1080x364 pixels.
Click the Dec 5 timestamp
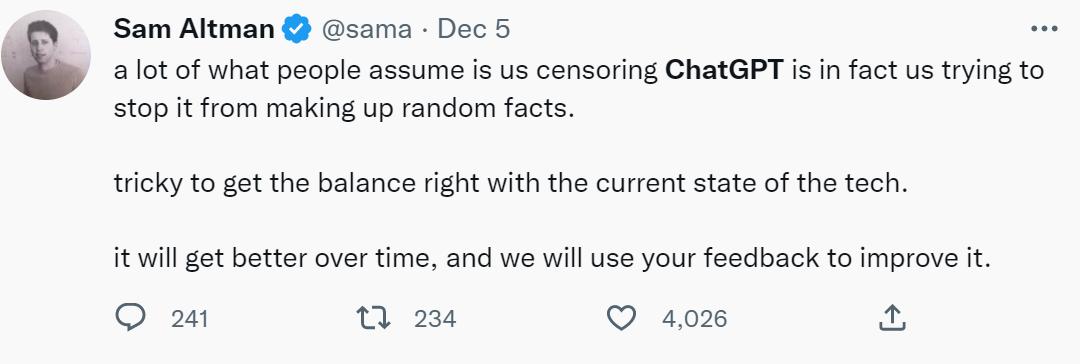[474, 29]
